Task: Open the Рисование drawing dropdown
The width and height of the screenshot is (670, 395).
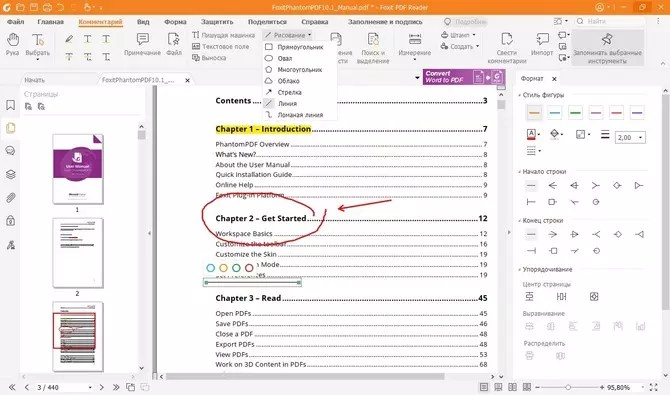Action: (288, 35)
